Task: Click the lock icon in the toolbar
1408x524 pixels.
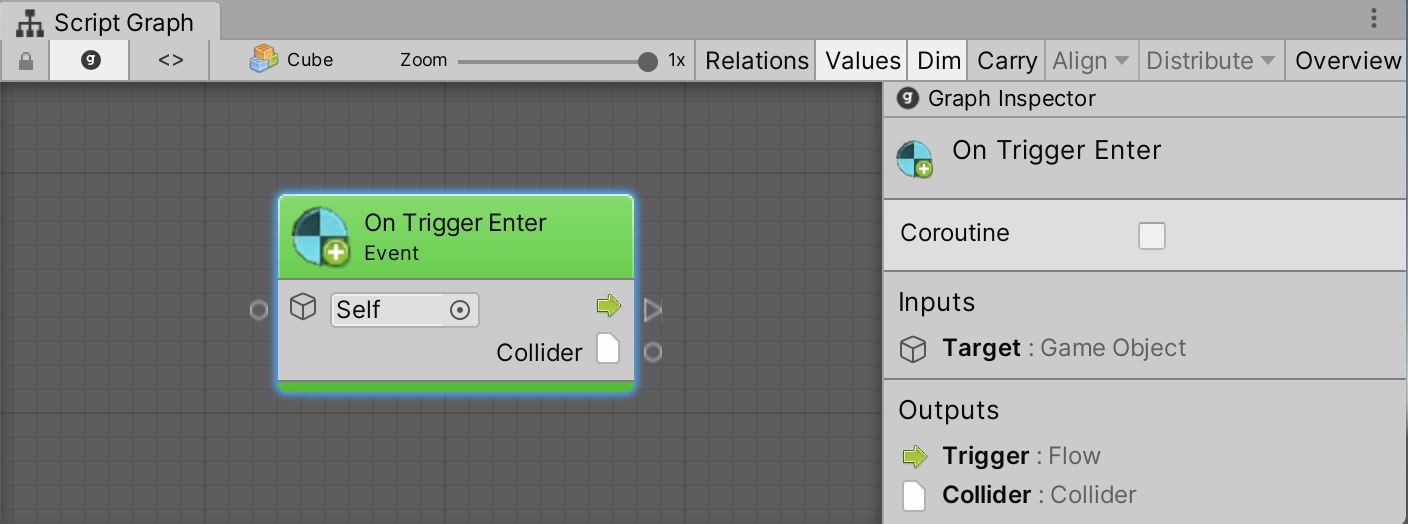Action: click(x=26, y=61)
